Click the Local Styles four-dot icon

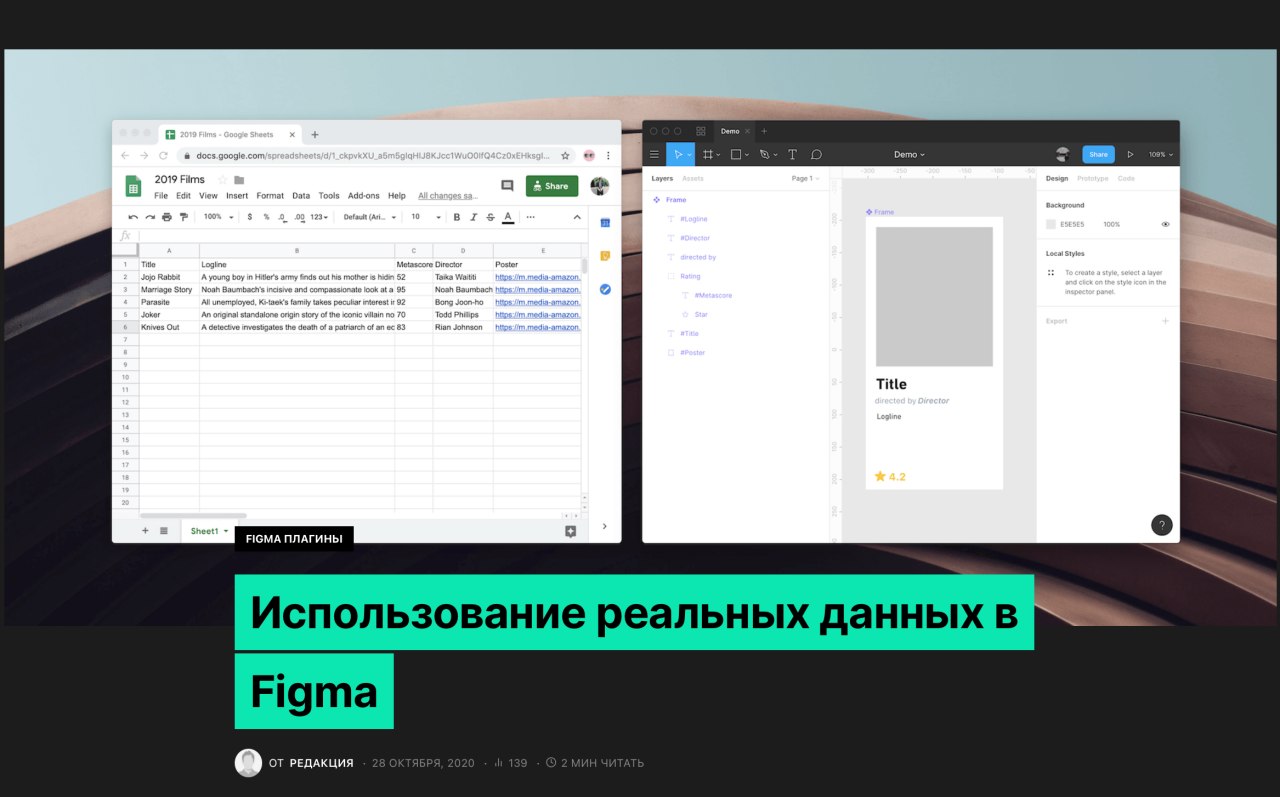(x=1051, y=272)
